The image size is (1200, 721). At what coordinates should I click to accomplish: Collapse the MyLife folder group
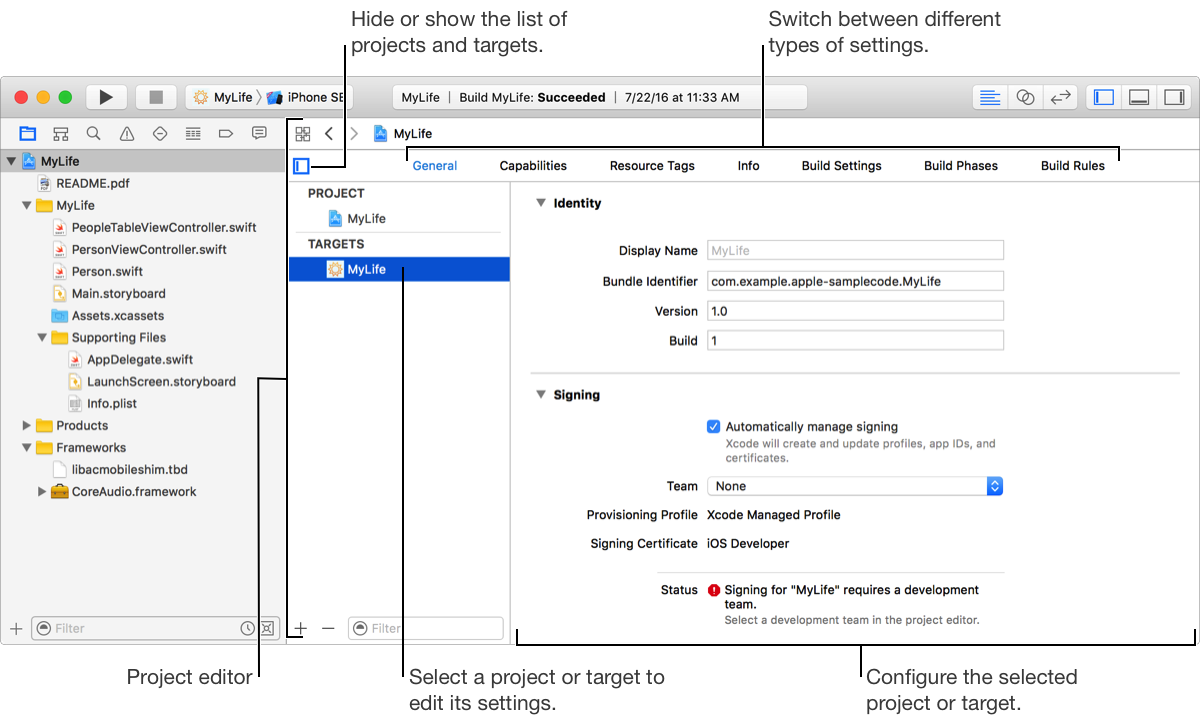[27, 205]
